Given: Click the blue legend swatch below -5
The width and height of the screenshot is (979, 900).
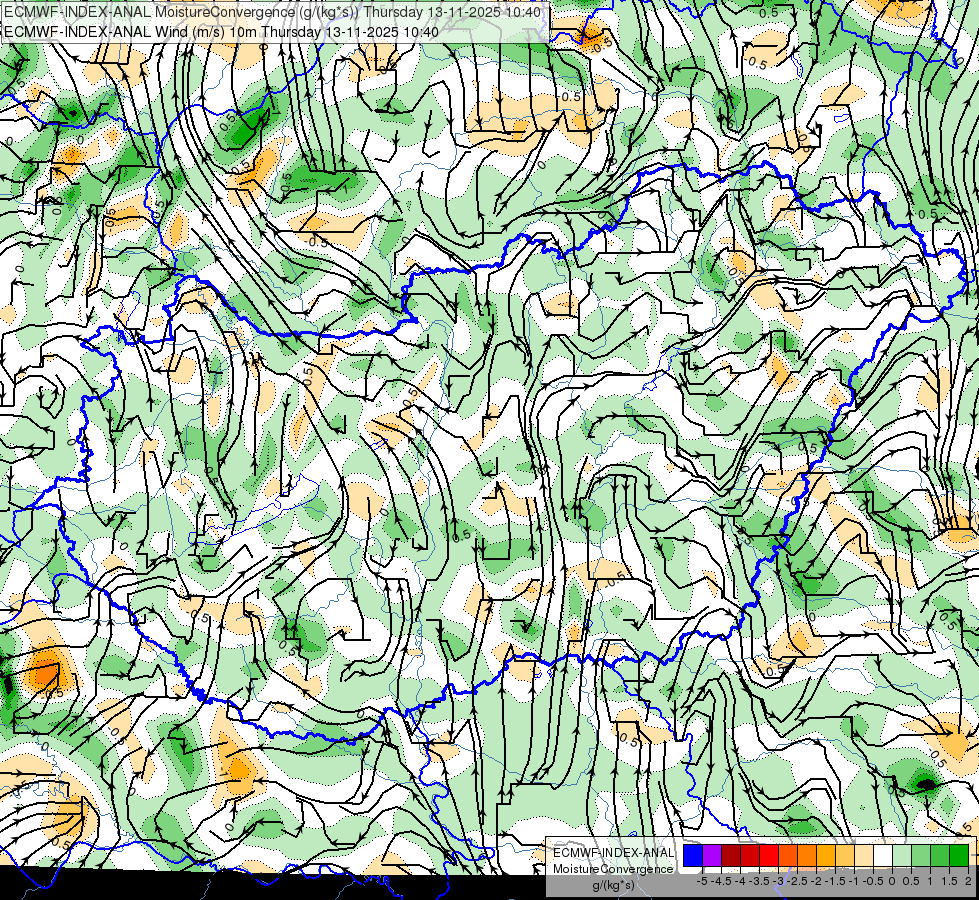Looking at the screenshot, I should coord(693,856).
